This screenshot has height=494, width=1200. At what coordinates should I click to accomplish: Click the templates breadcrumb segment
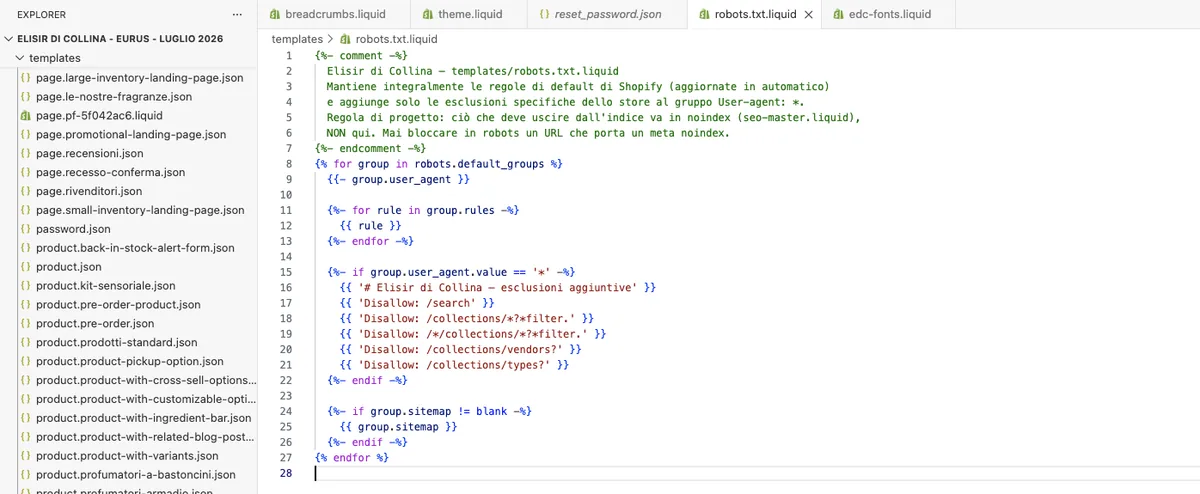tap(296, 39)
